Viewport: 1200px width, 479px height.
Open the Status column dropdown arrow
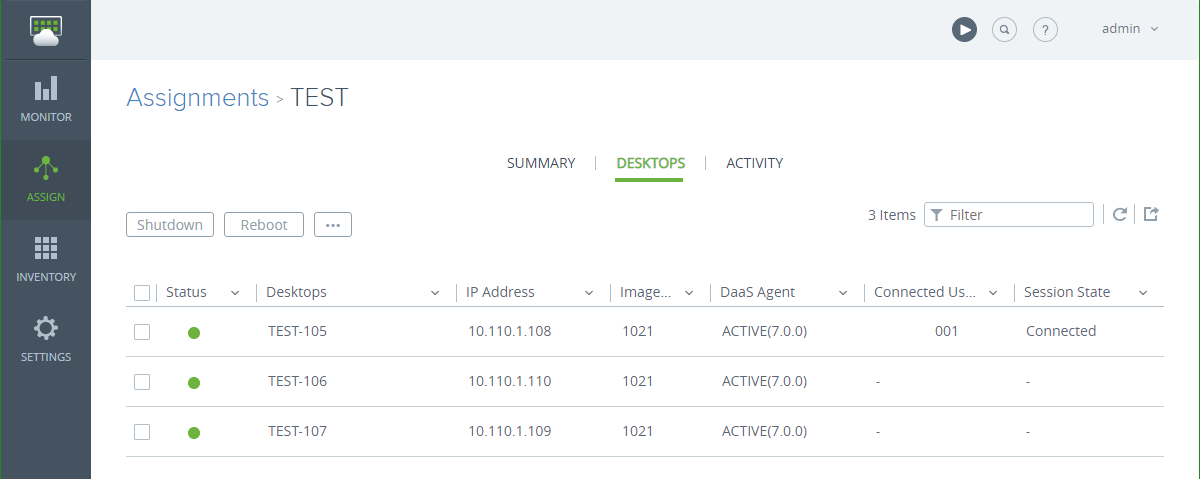click(x=235, y=293)
